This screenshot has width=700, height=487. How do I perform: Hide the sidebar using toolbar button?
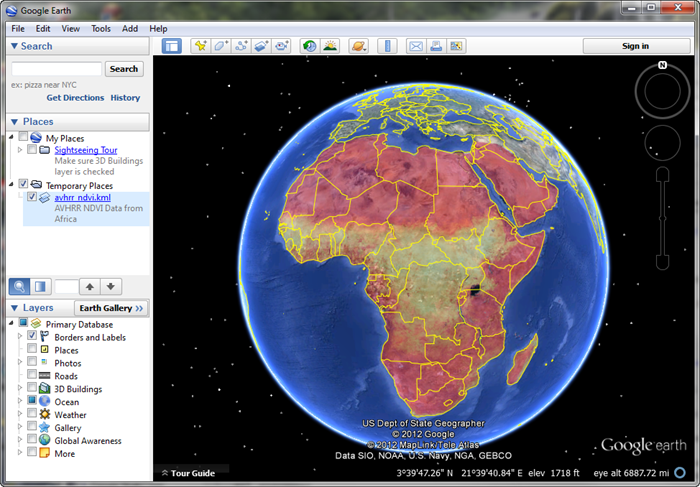[x=172, y=46]
